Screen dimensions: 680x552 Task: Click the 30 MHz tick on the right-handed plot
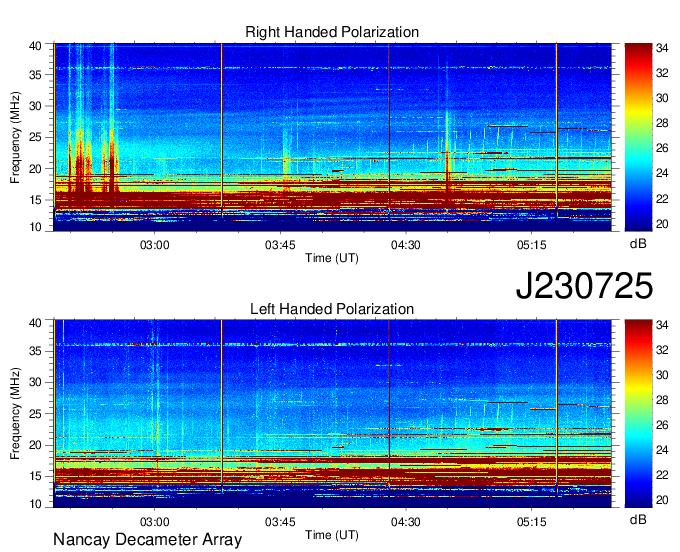[36, 106]
